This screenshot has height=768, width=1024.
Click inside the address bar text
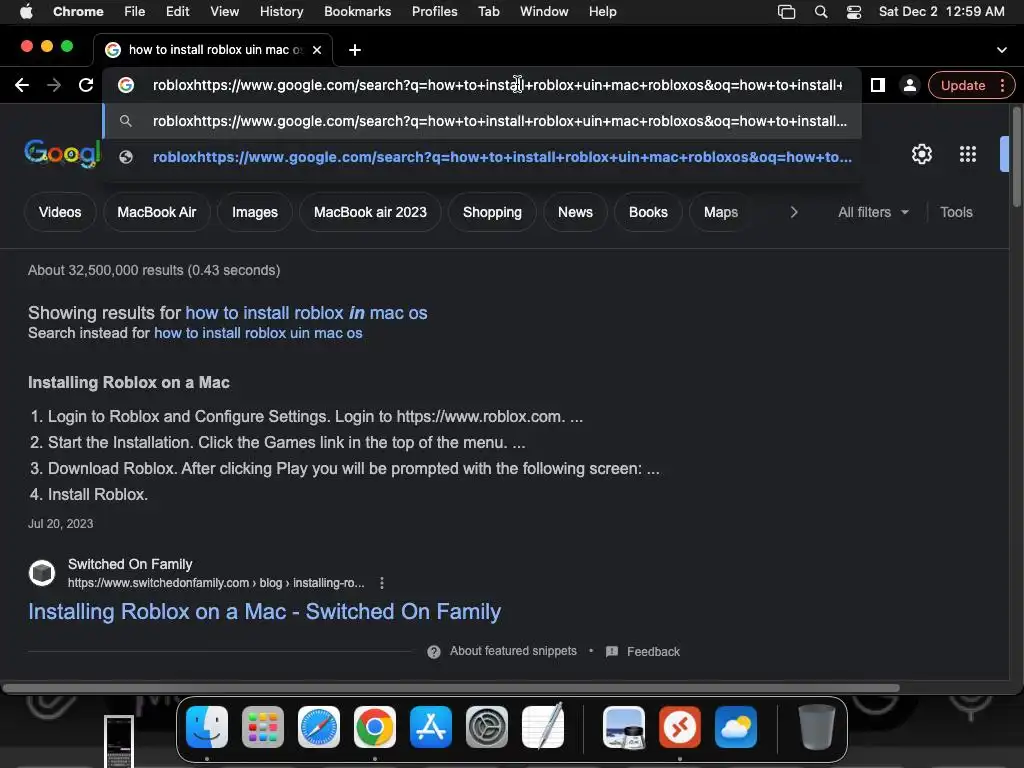click(x=496, y=85)
